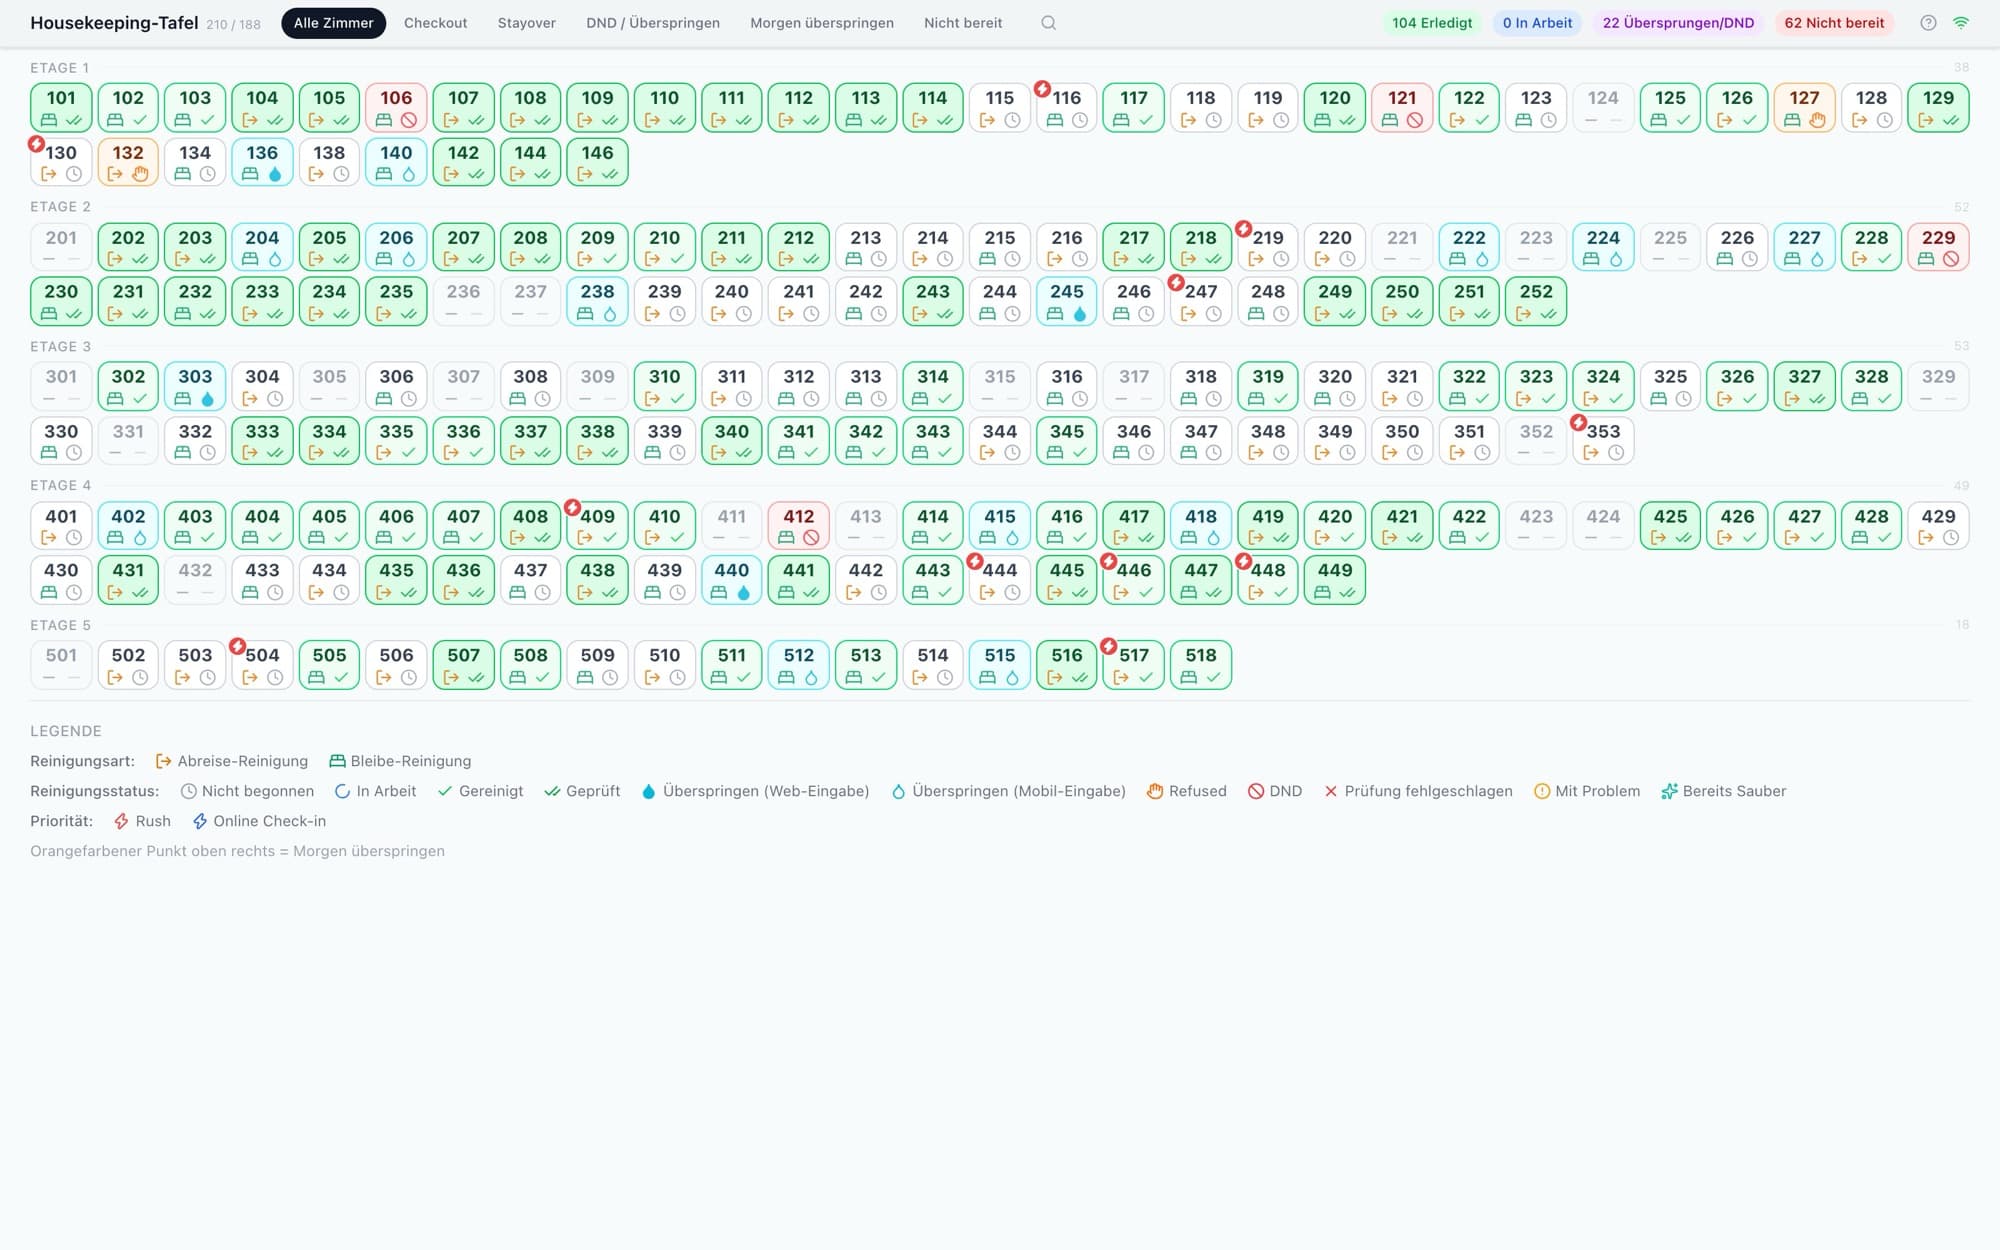Click the rush badge on room 116
Image resolution: width=2000 pixels, height=1250 pixels.
pos(1042,90)
